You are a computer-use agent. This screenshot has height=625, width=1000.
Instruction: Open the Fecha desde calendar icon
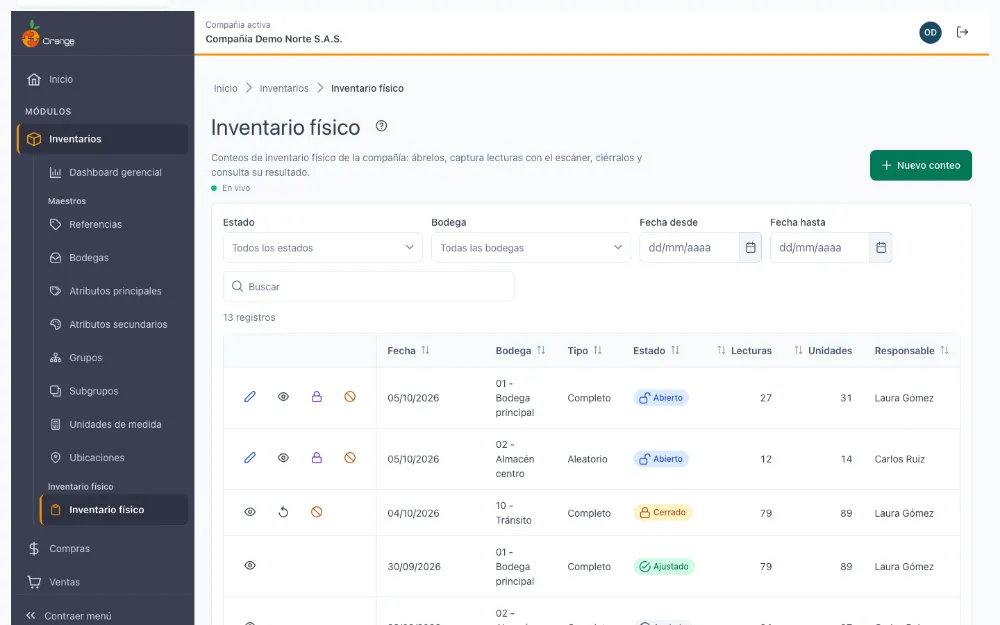tap(750, 247)
